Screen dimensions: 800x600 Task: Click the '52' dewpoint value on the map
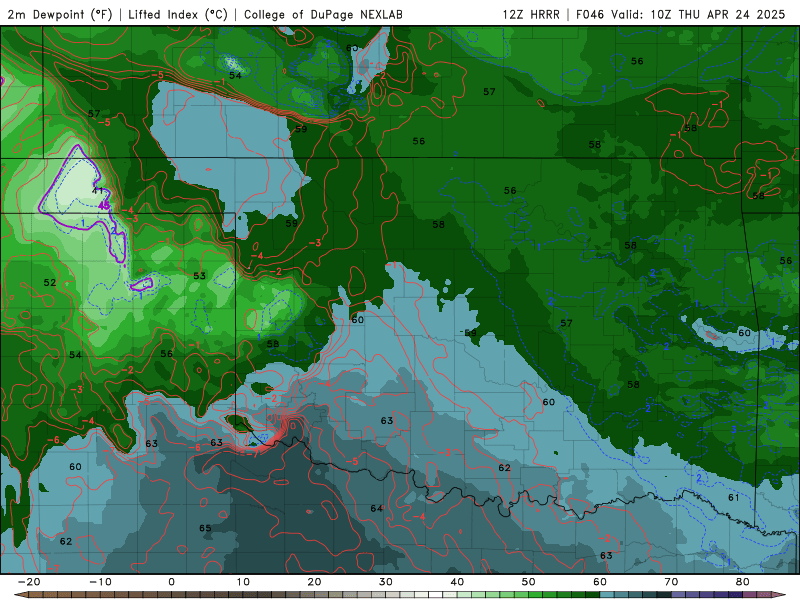pos(49,283)
